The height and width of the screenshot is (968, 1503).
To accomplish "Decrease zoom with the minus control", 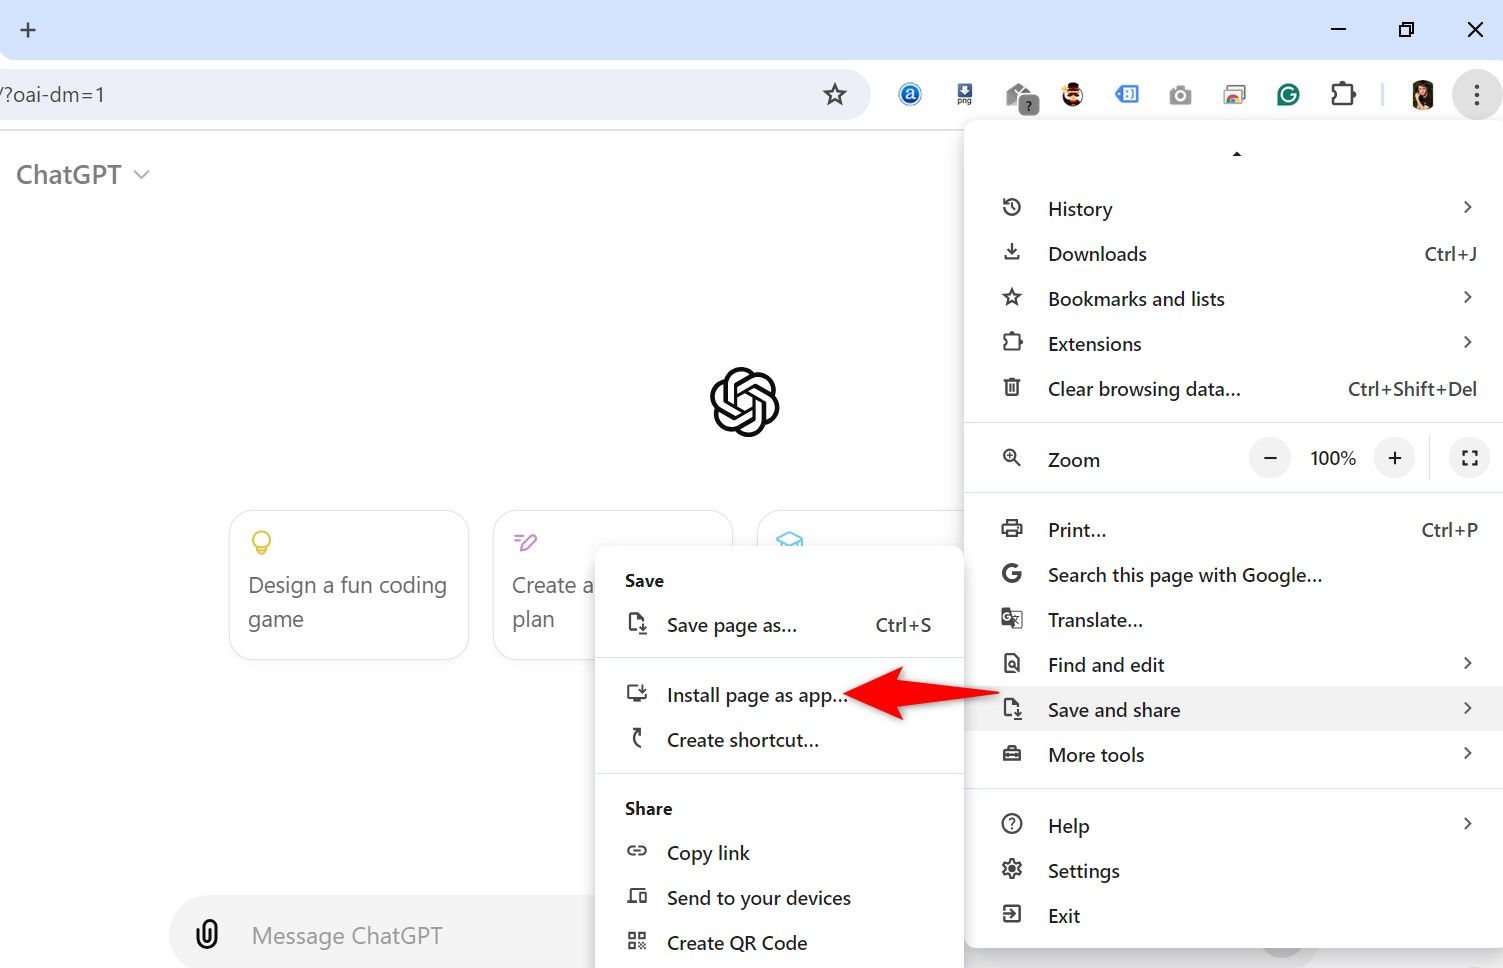I will click(x=1269, y=458).
